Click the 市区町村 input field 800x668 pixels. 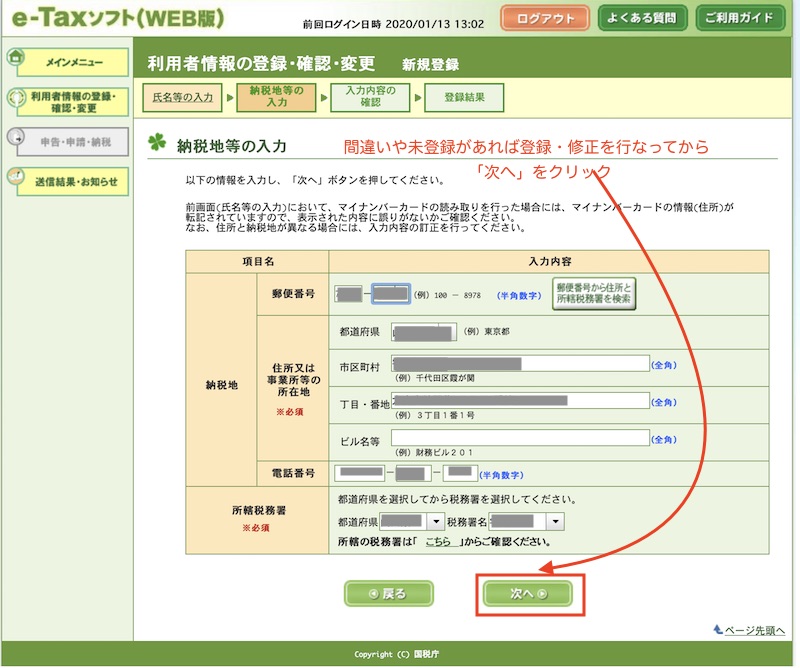520,364
